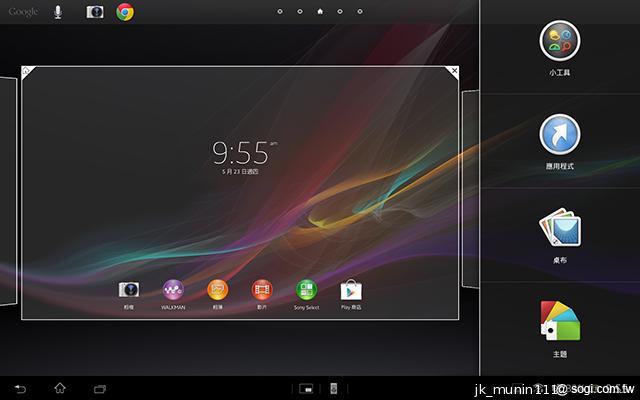The image size is (640, 400).
Task: Open the WALKMAN app
Action: tap(173, 295)
